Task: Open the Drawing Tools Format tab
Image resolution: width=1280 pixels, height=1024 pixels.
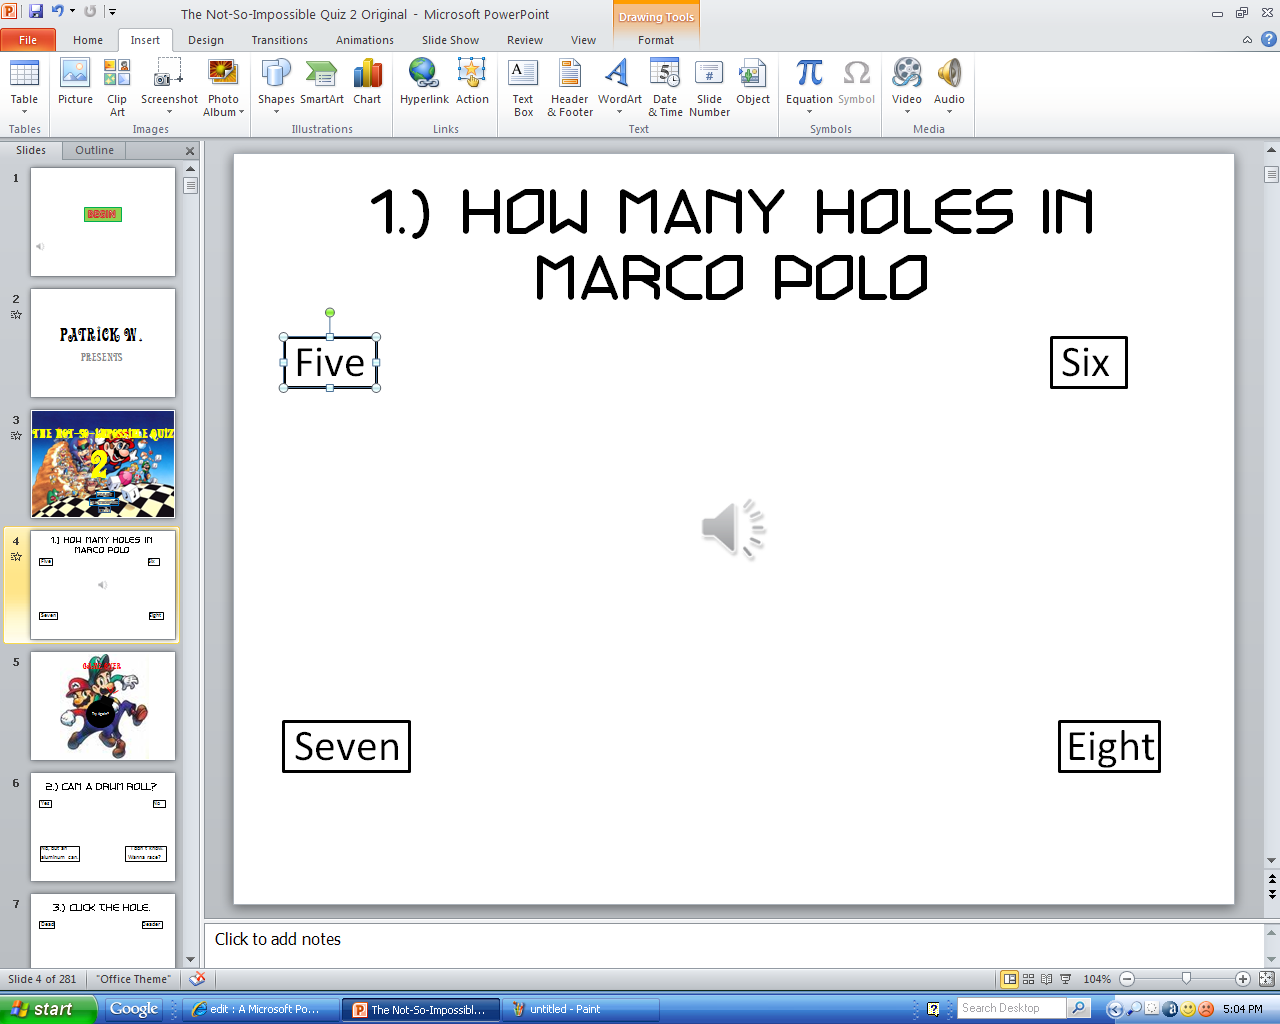Action: [x=656, y=40]
